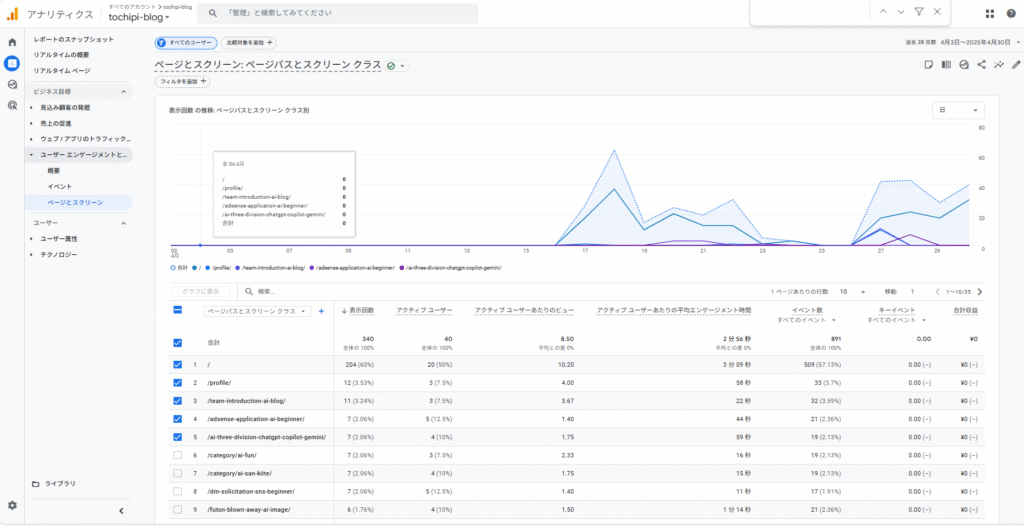This screenshot has height=526, width=1024.
Task: Open the ページパスとスクリーン クラス dimension dropdown
Action: pos(257,312)
